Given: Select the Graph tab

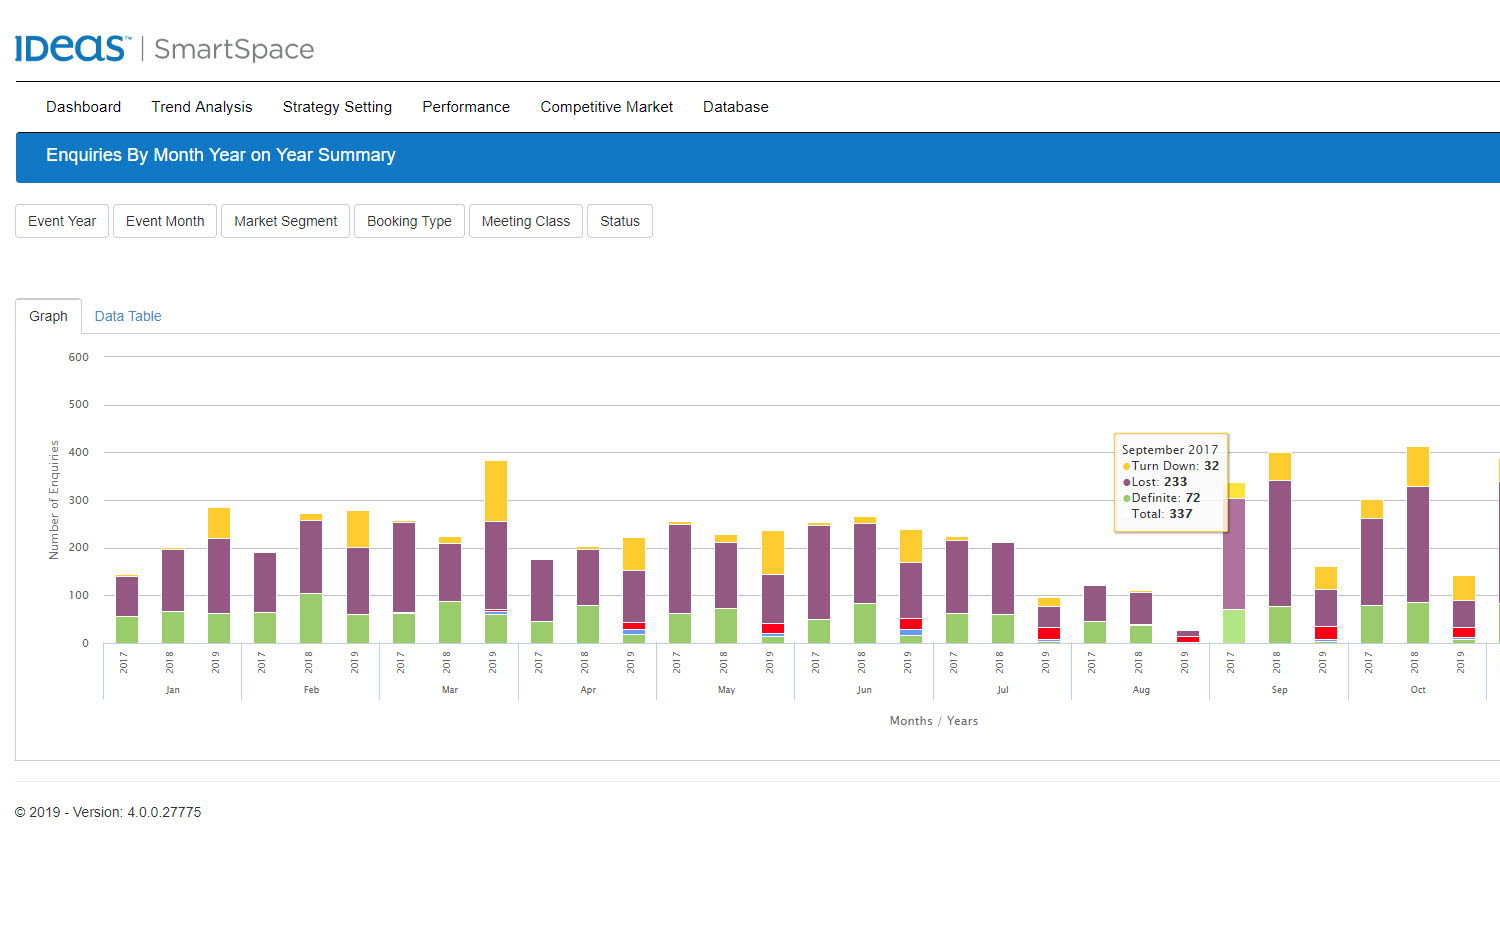Looking at the screenshot, I should 48,316.
